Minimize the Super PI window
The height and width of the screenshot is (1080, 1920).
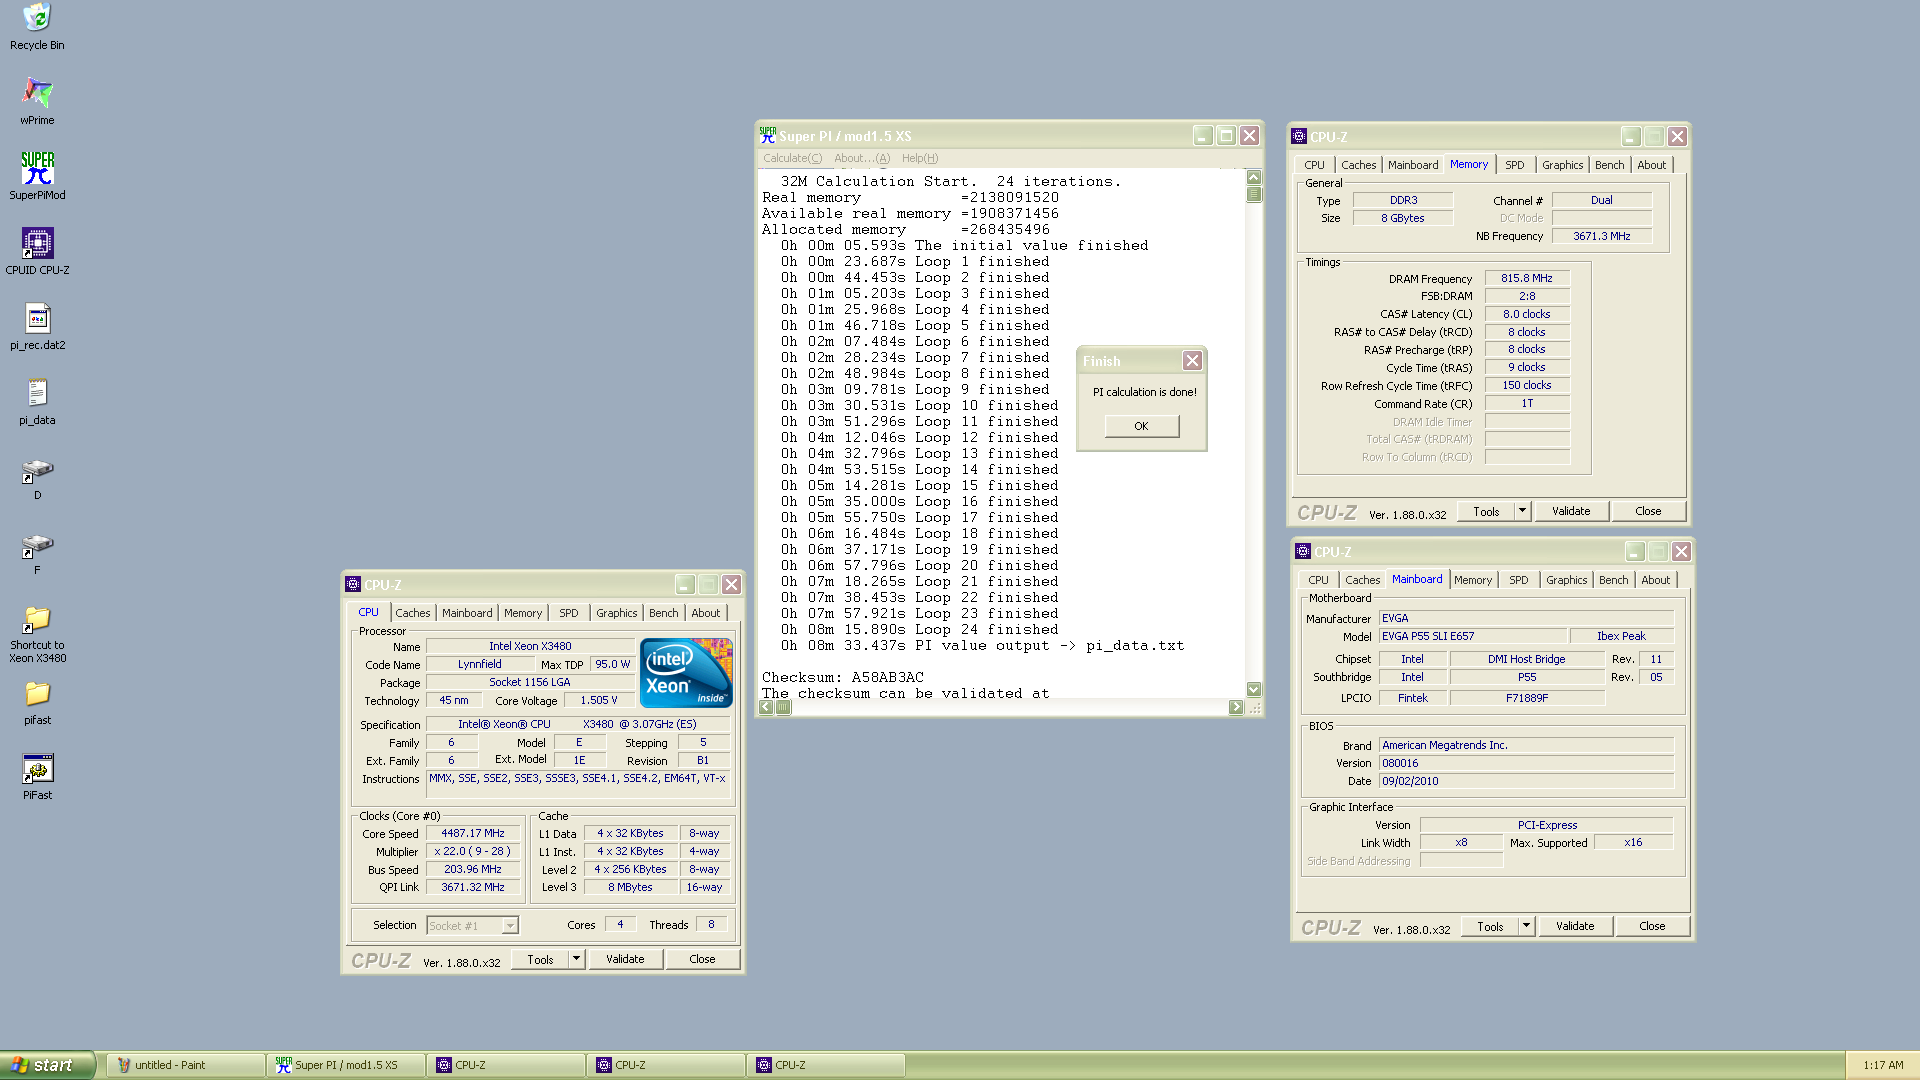pyautogui.click(x=1203, y=135)
